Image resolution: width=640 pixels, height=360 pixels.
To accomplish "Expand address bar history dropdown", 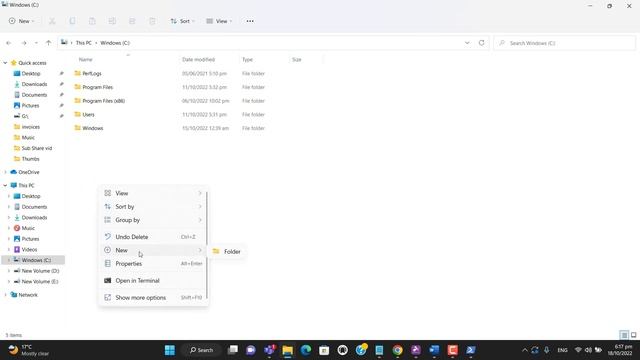I will [x=467, y=43].
